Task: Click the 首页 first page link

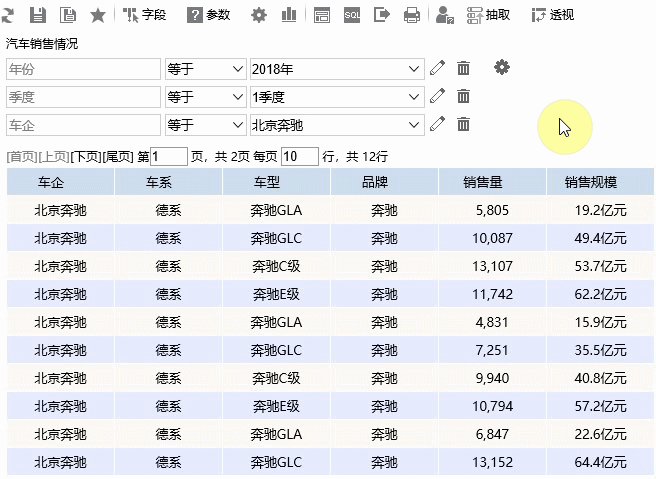Action: coord(22,157)
